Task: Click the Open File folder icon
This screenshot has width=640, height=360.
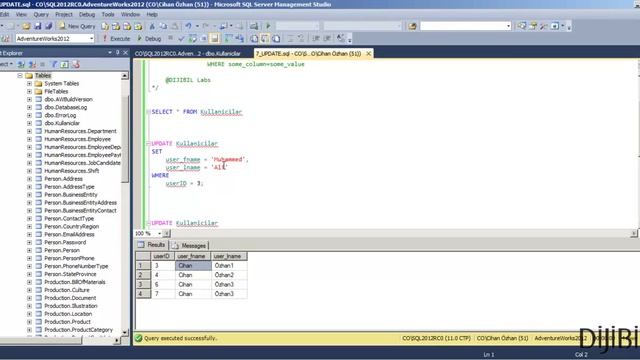Action: 26,26
